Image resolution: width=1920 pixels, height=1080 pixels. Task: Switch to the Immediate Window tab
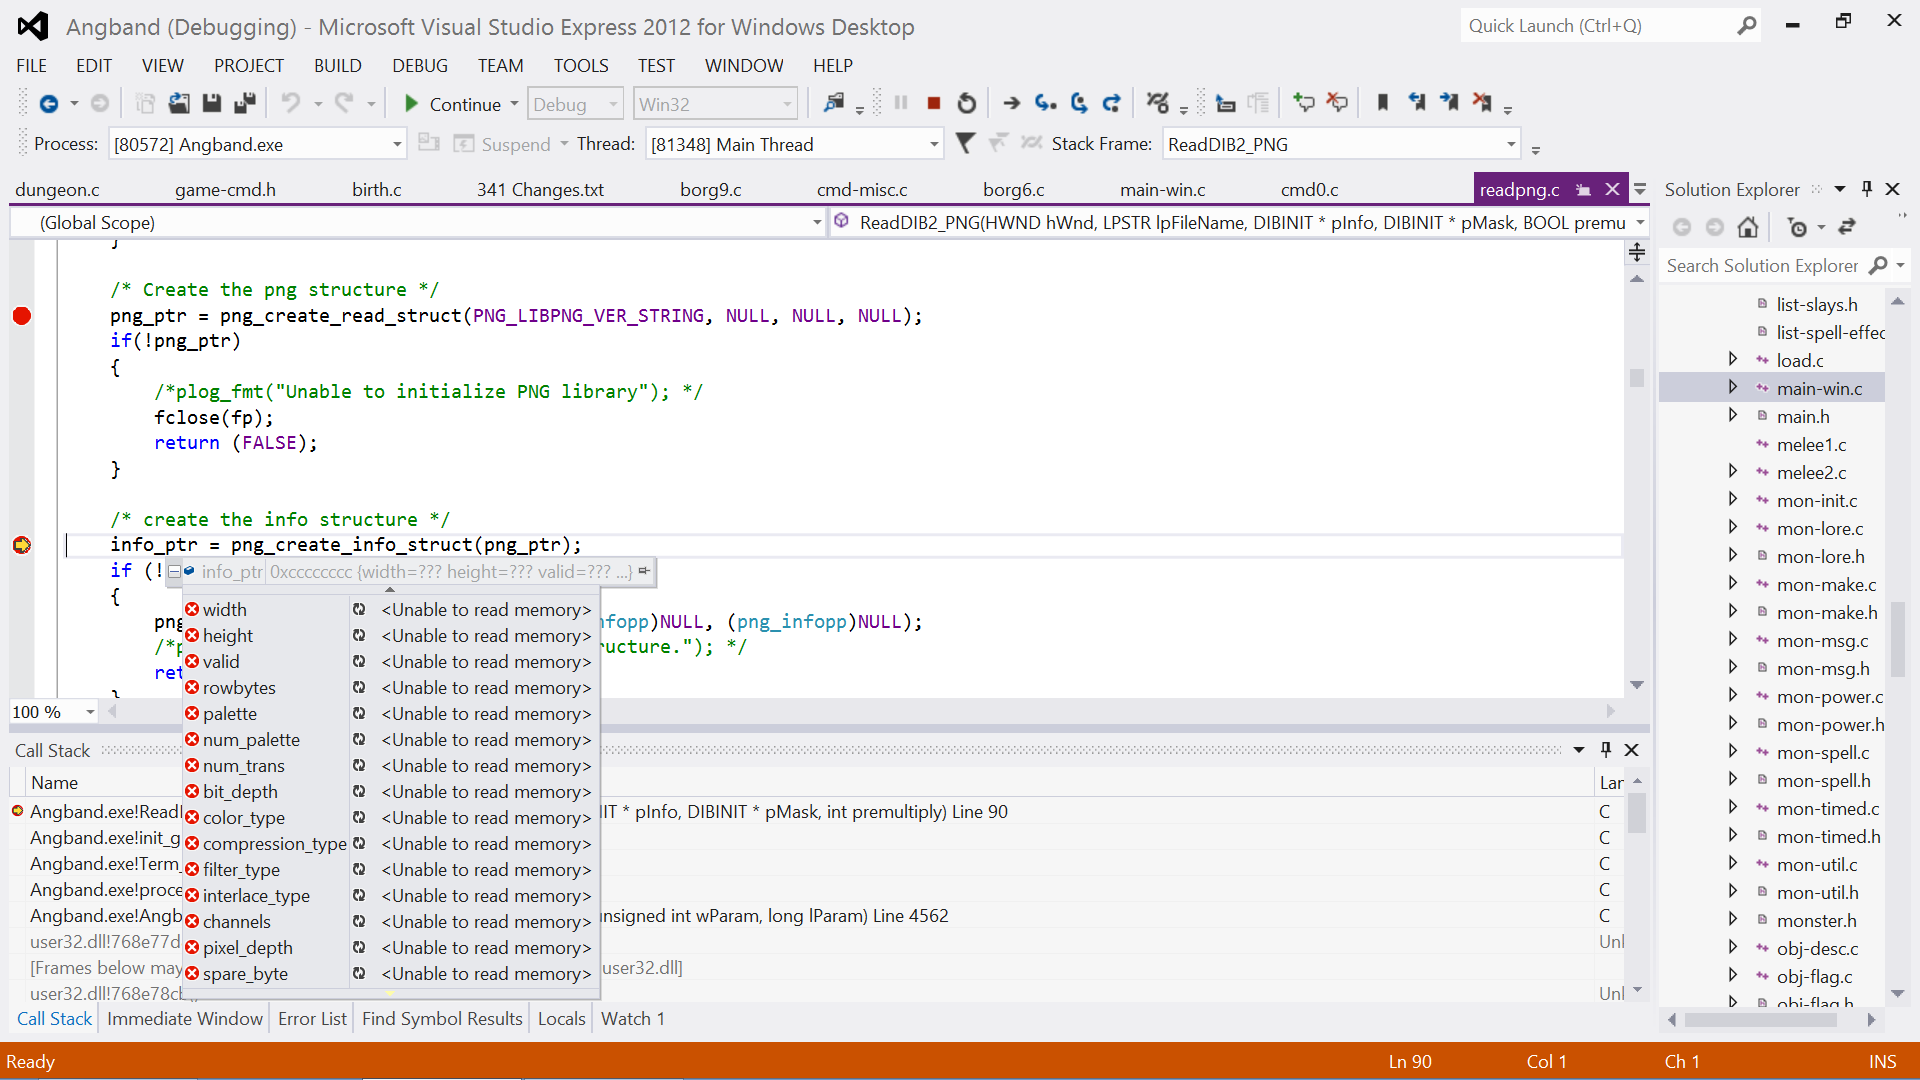pos(185,1019)
